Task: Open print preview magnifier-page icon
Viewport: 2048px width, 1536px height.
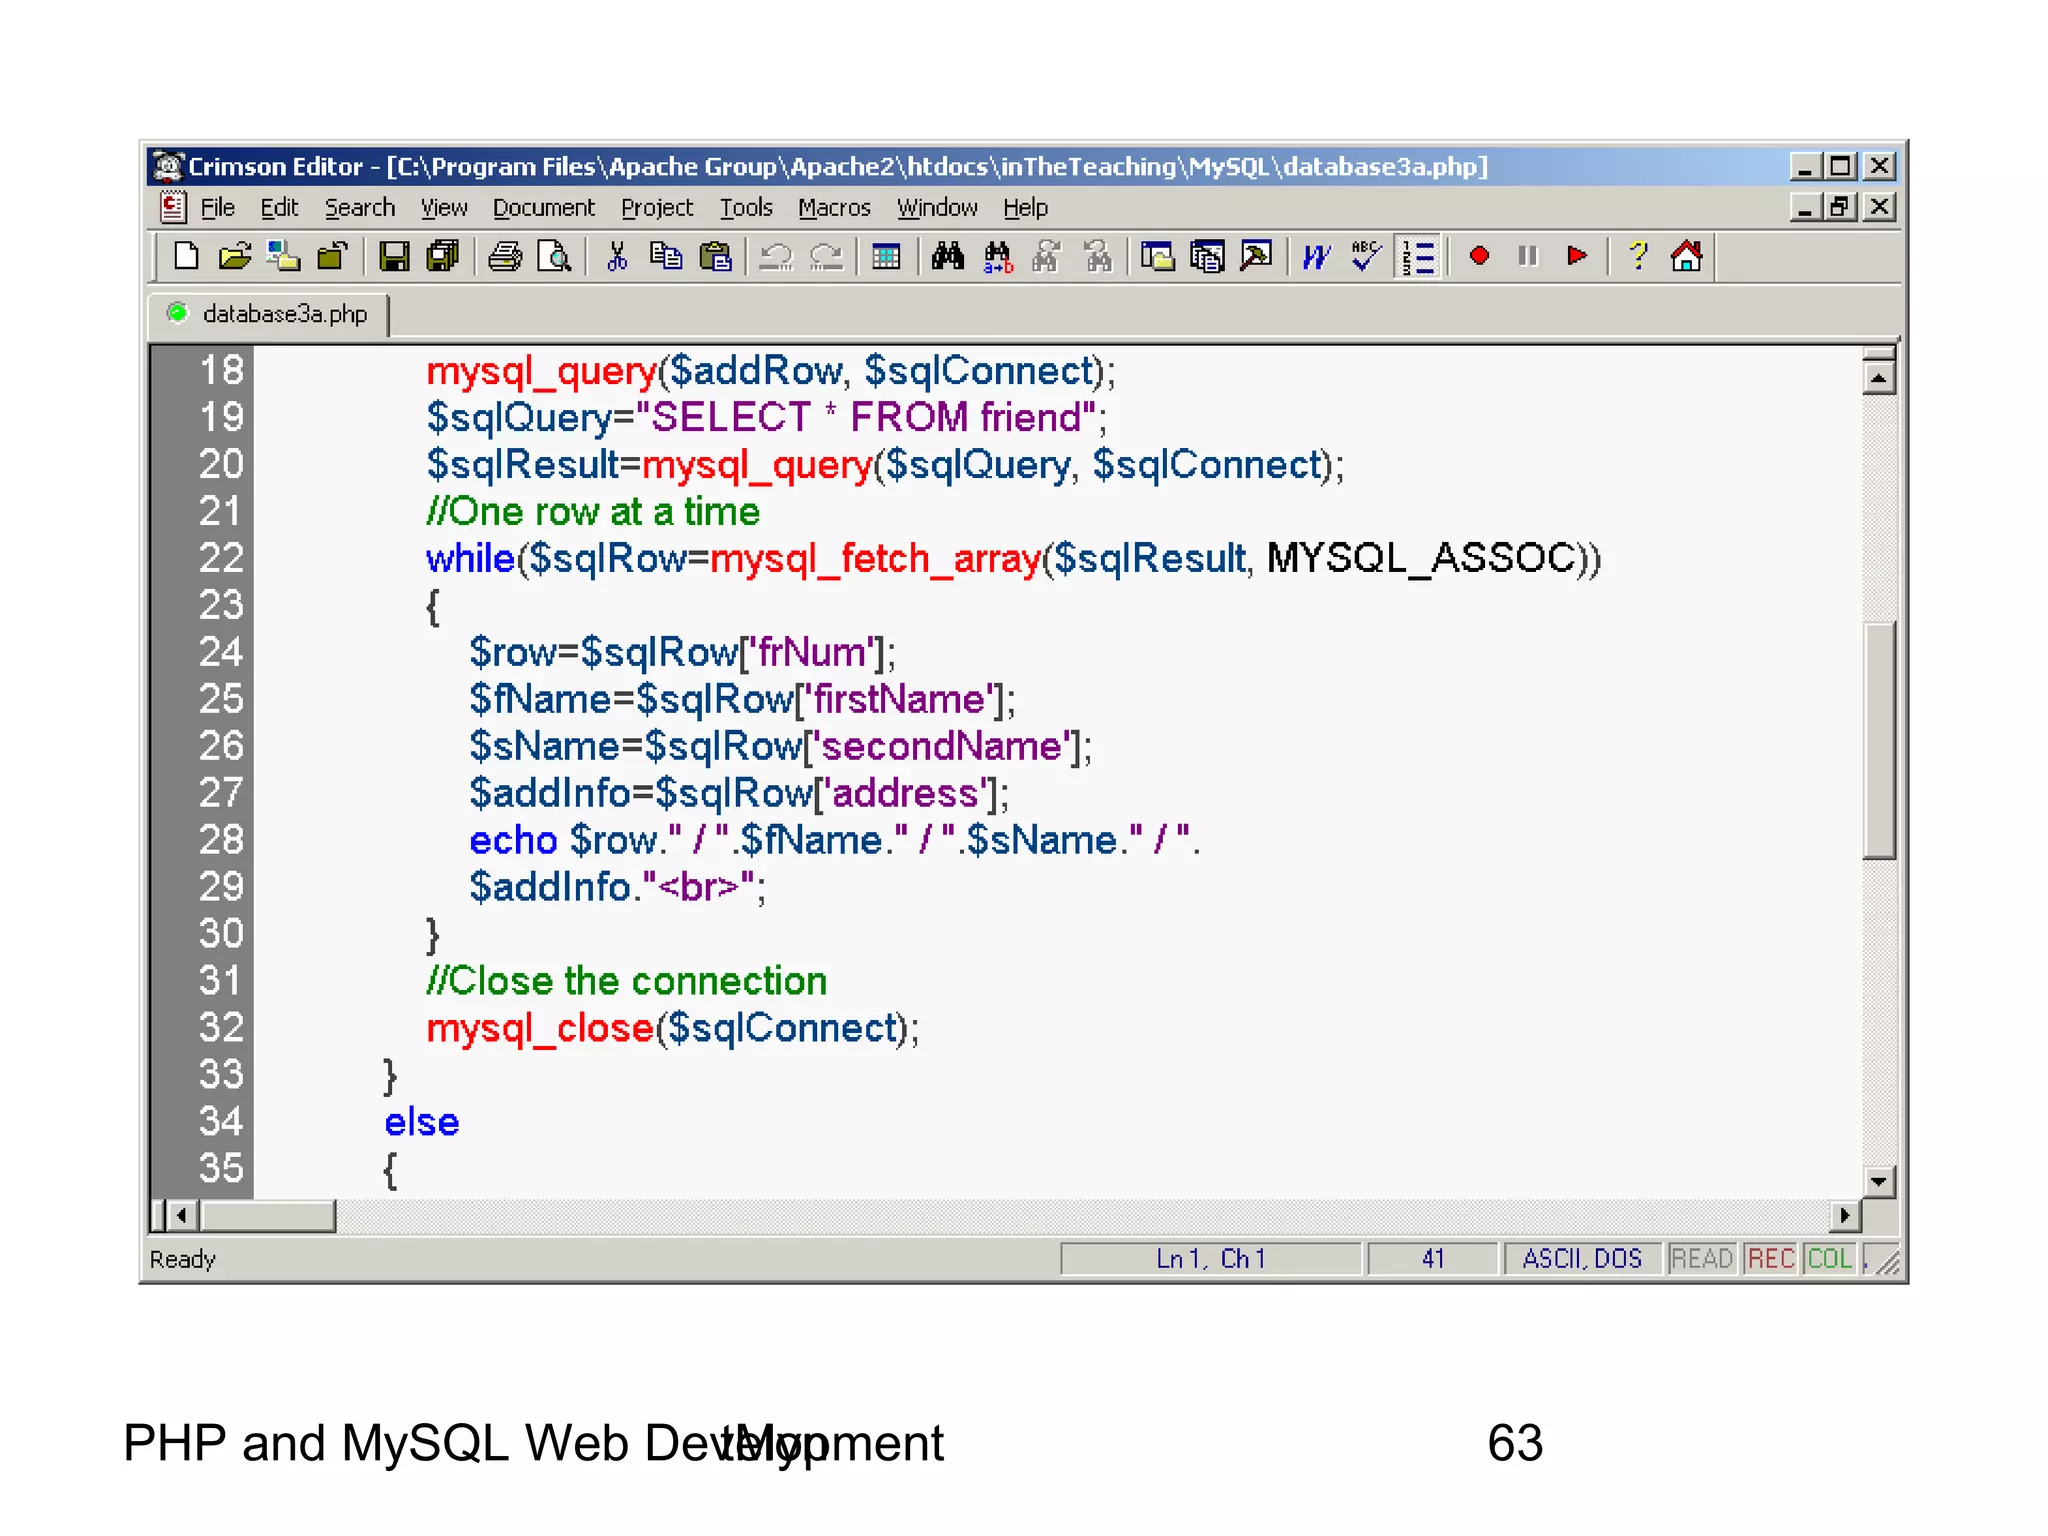Action: 553,257
